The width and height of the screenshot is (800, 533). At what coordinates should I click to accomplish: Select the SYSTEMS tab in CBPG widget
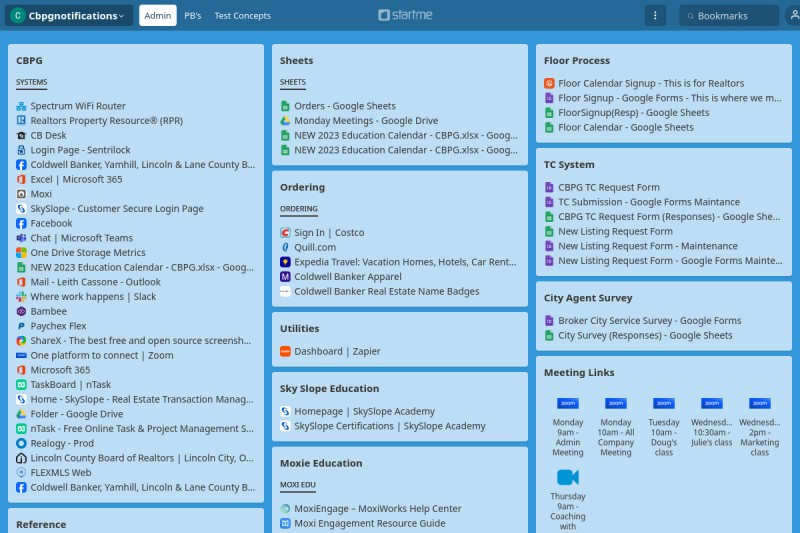32,83
